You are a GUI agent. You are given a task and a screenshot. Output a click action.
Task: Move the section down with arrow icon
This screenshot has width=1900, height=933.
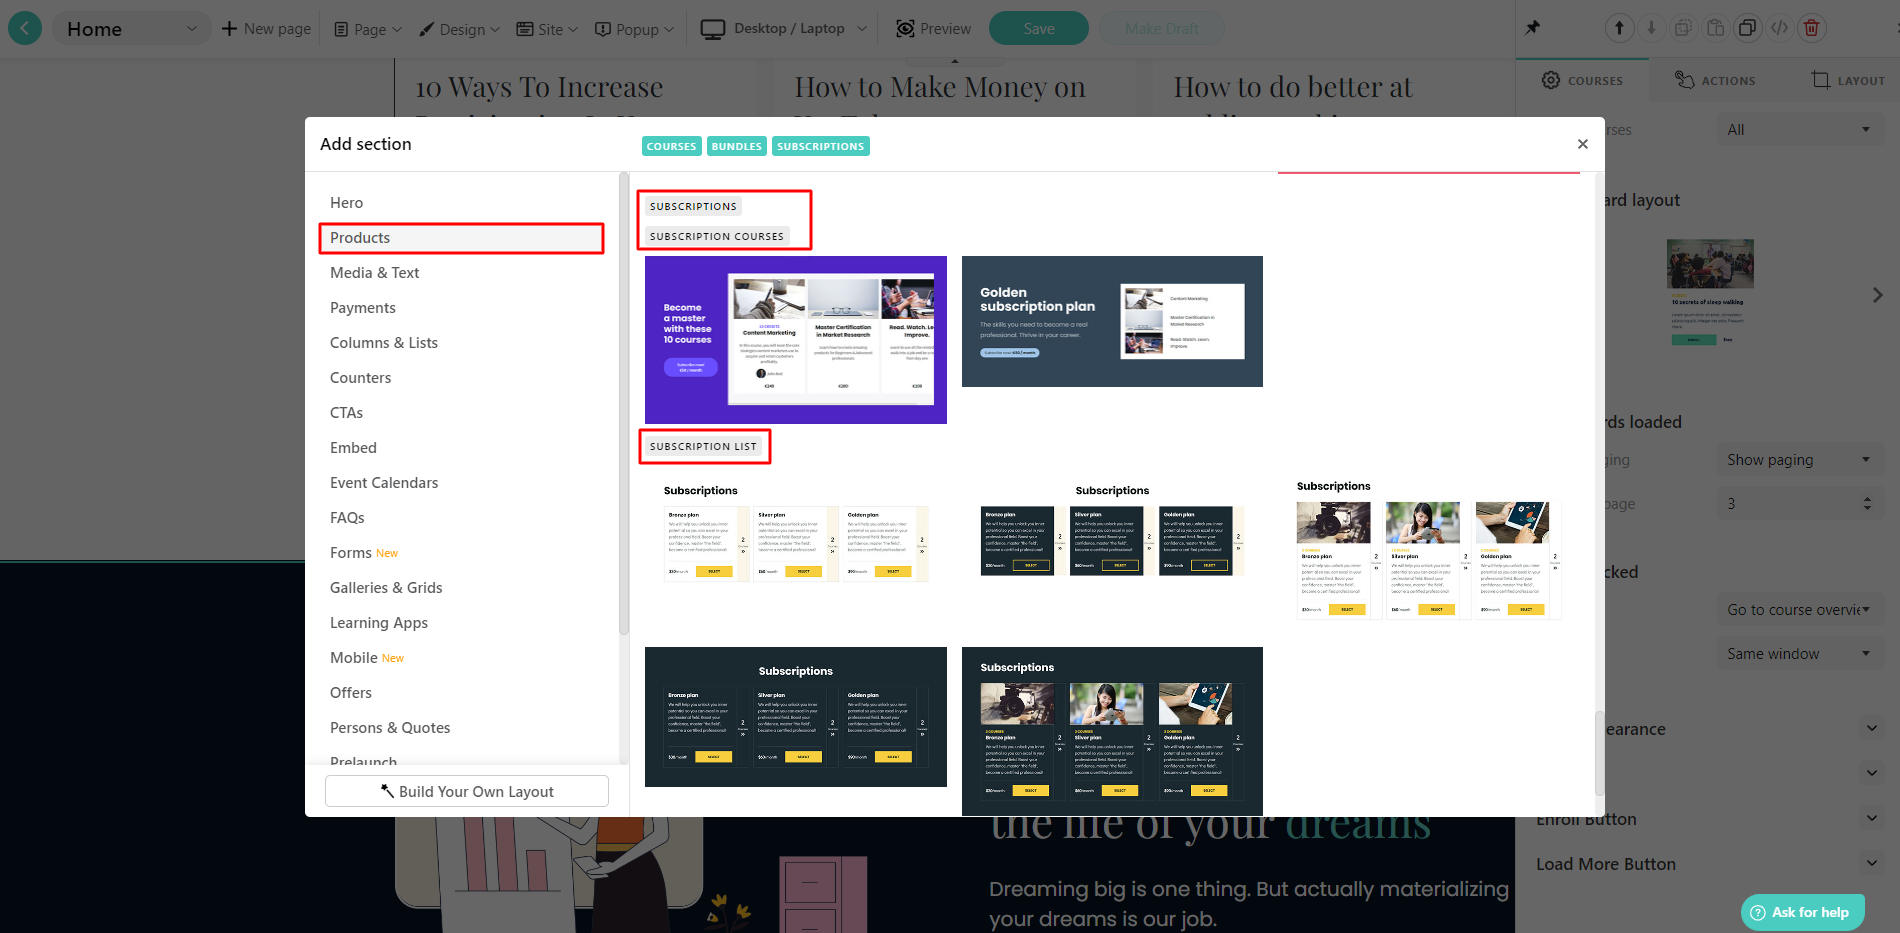[1651, 28]
